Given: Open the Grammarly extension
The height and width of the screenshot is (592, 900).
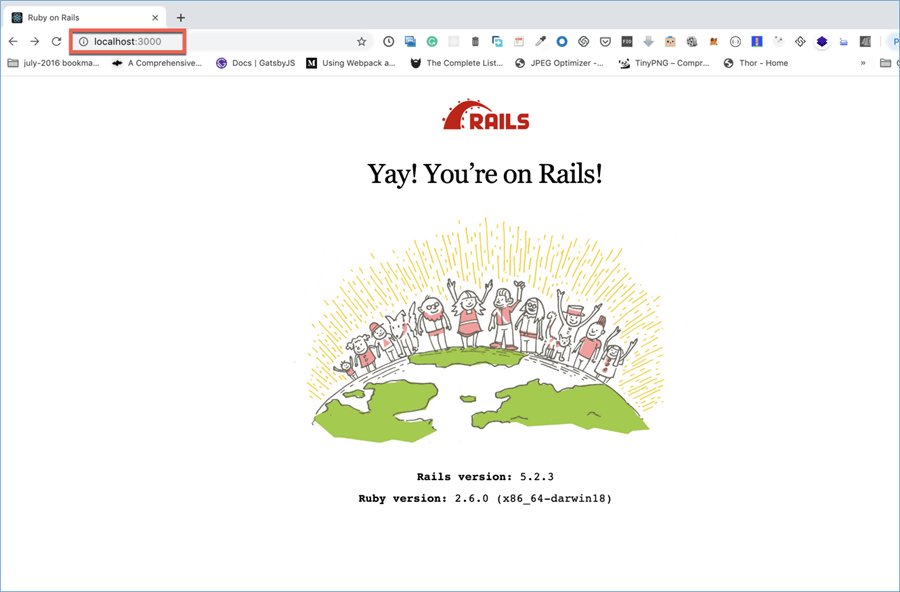Looking at the screenshot, I should pos(431,42).
